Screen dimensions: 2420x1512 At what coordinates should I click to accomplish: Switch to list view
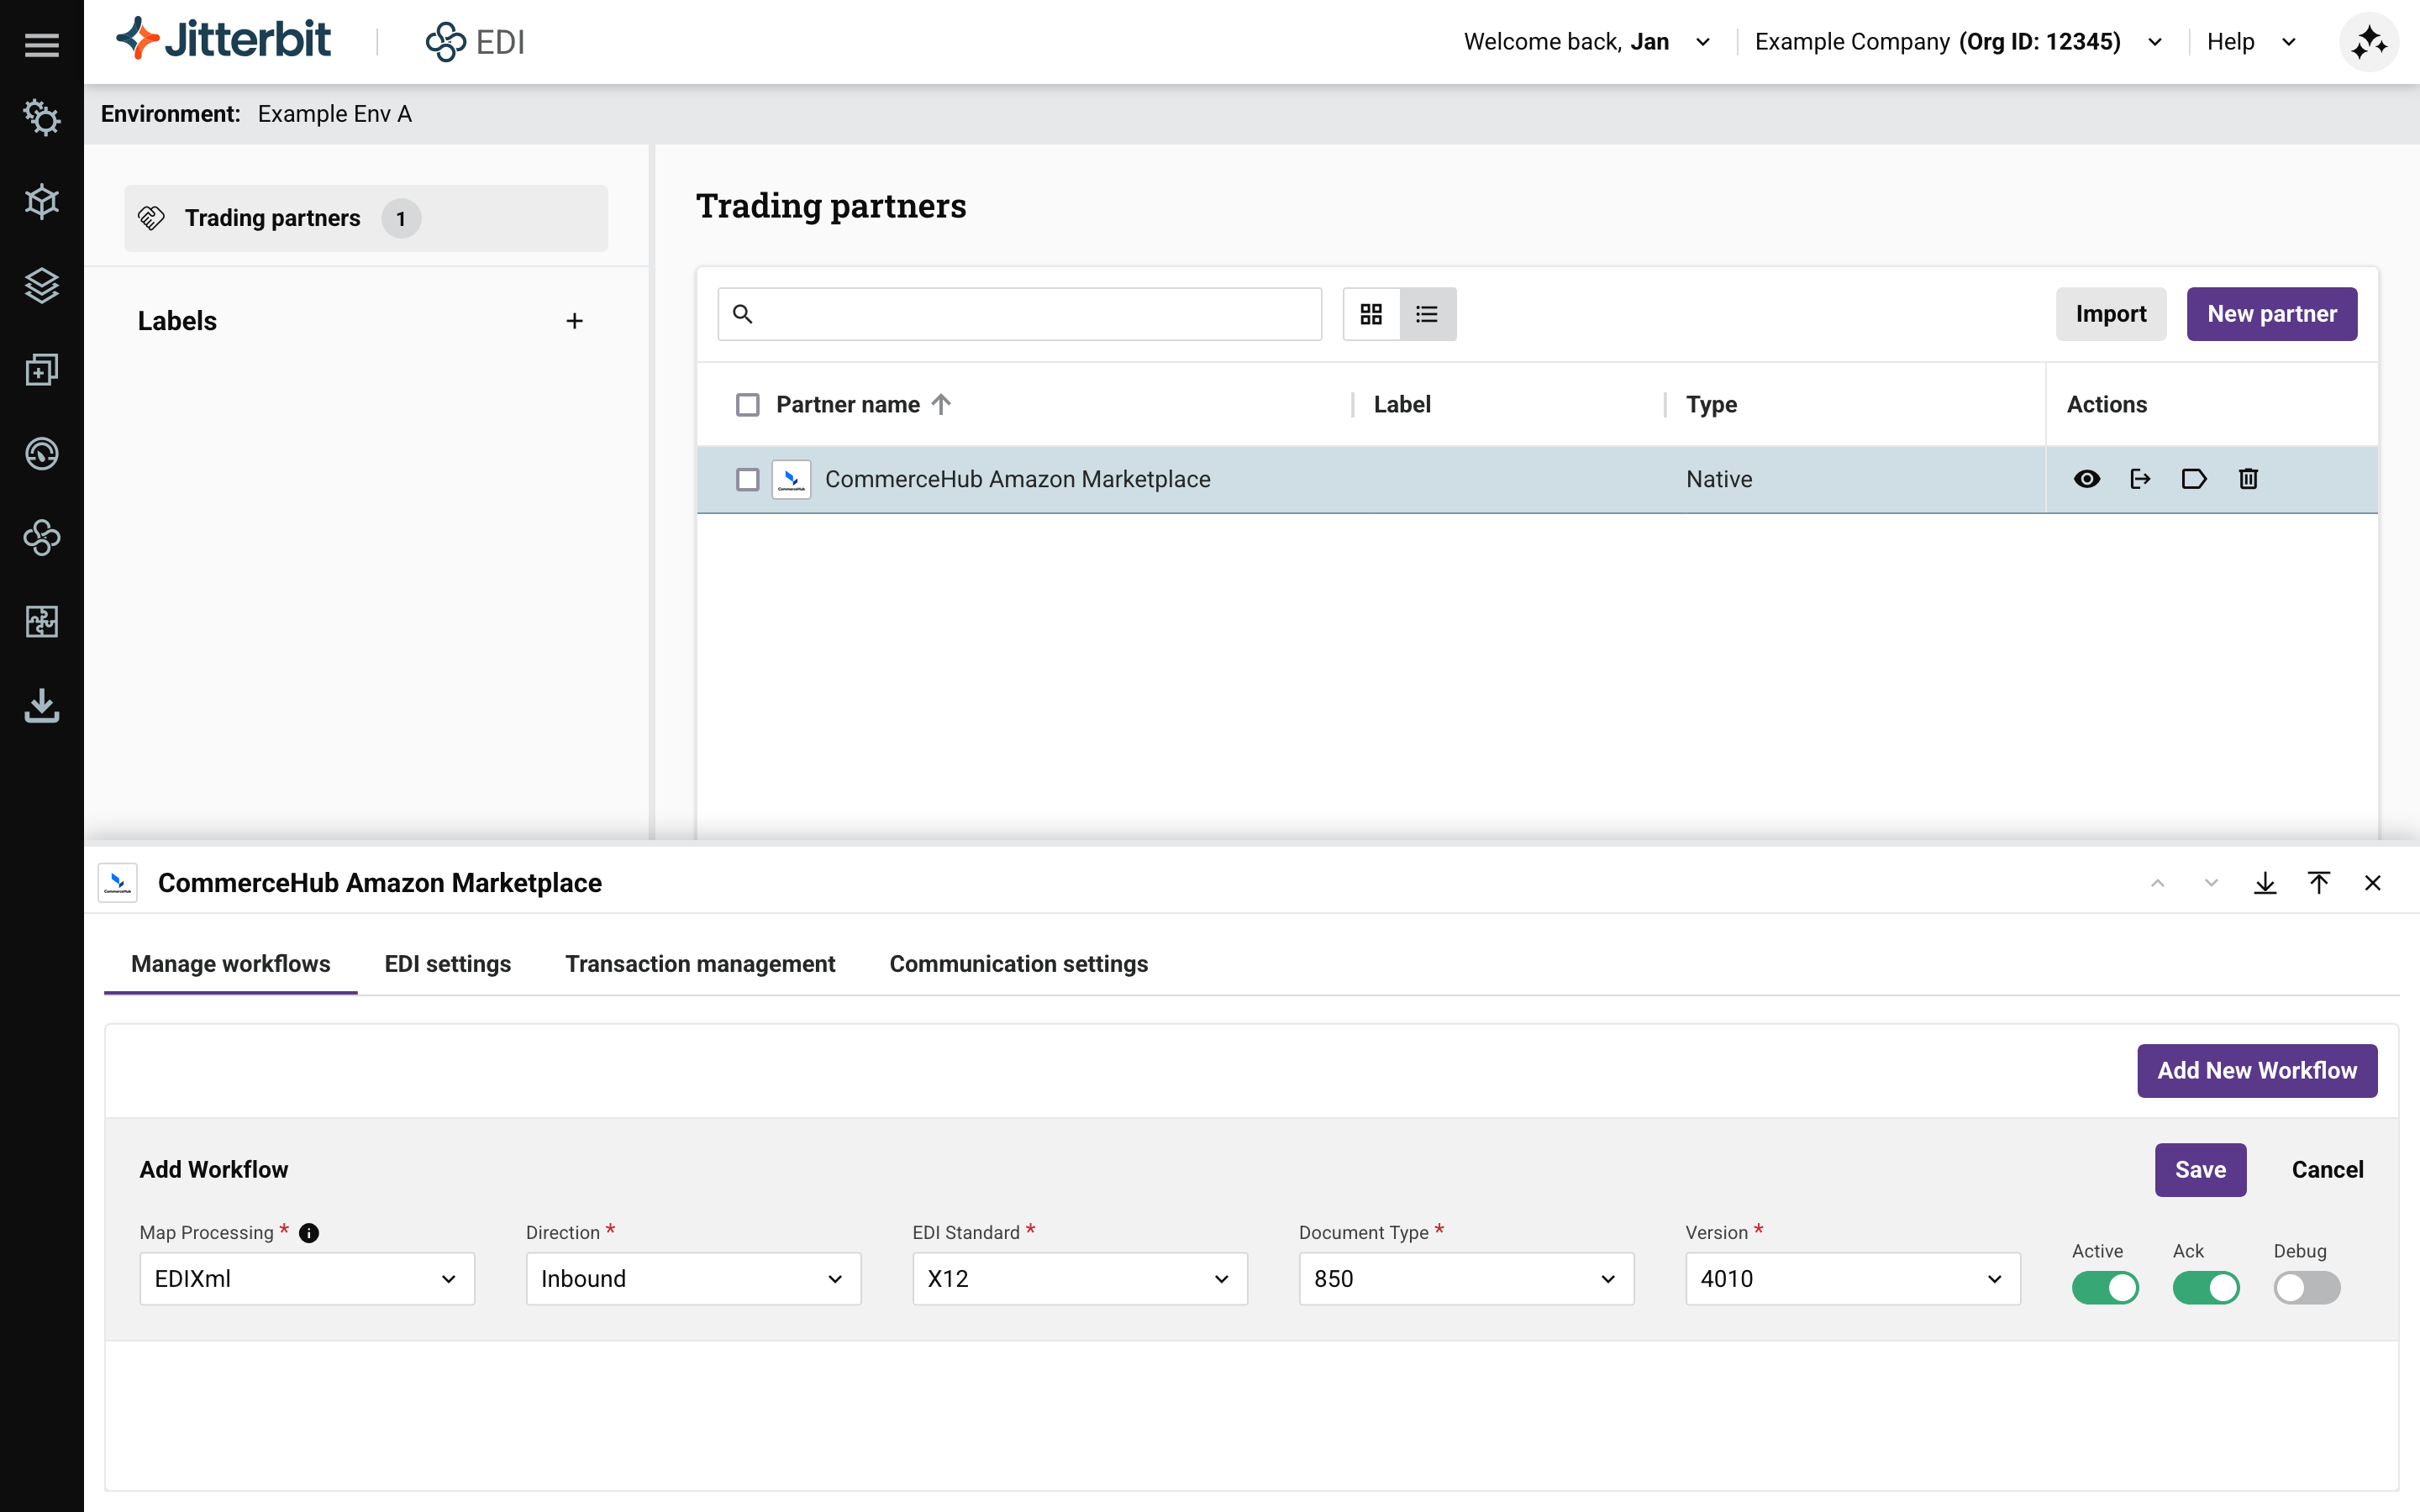[x=1427, y=314]
